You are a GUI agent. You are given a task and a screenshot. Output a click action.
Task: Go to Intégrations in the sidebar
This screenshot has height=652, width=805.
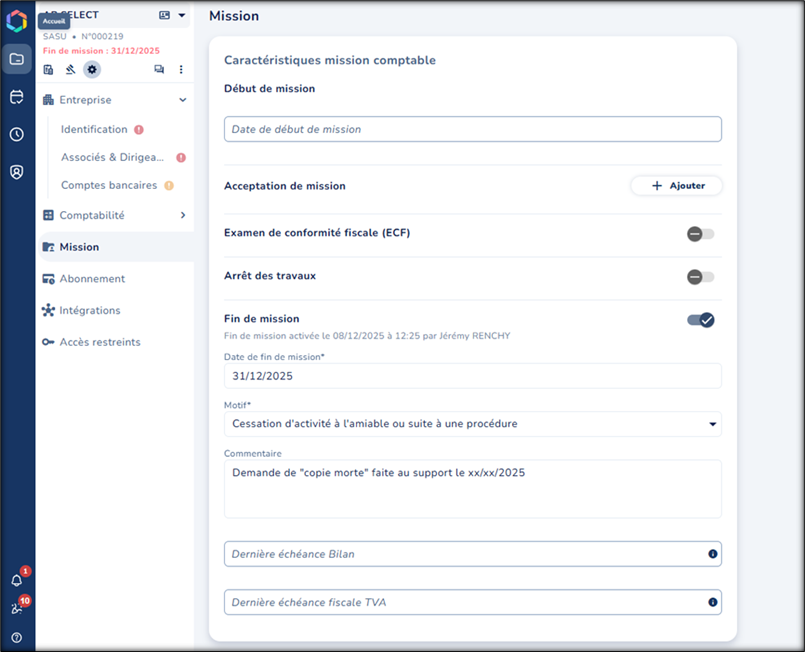coord(90,310)
